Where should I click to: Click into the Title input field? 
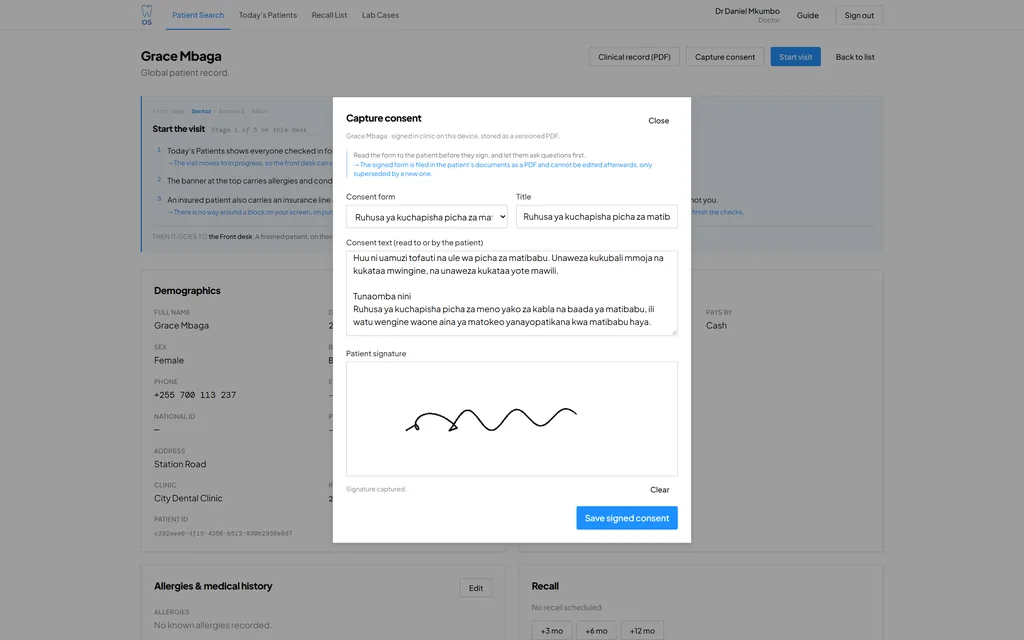[596, 217]
